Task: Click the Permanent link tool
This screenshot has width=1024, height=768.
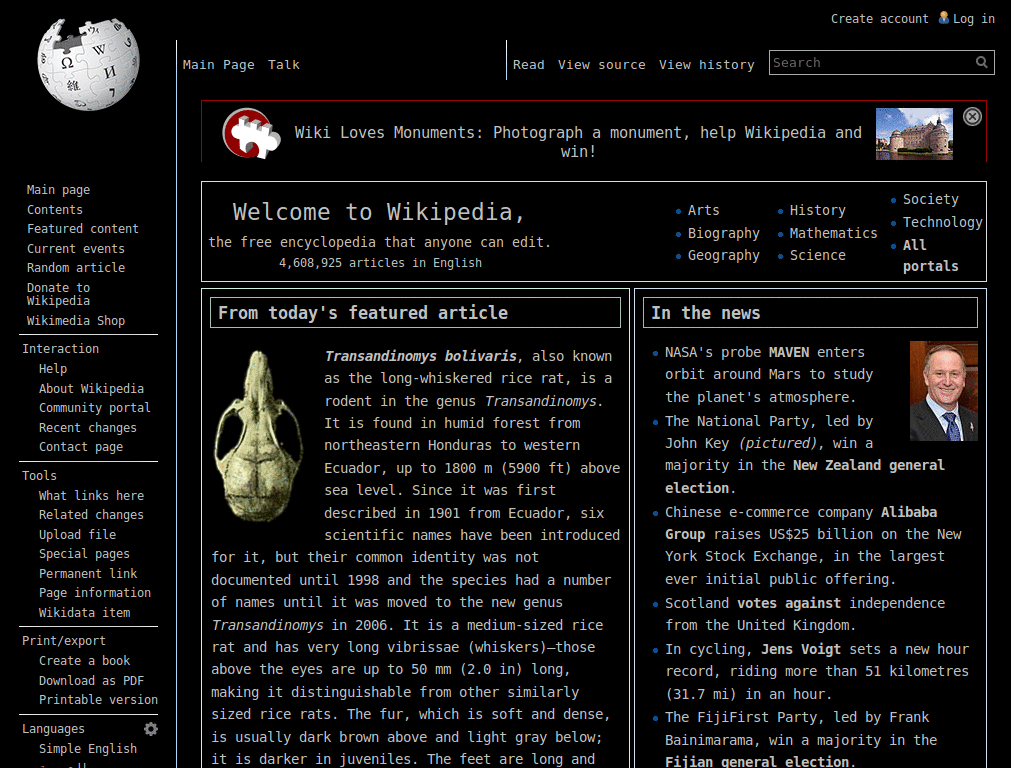Action: click(88, 573)
